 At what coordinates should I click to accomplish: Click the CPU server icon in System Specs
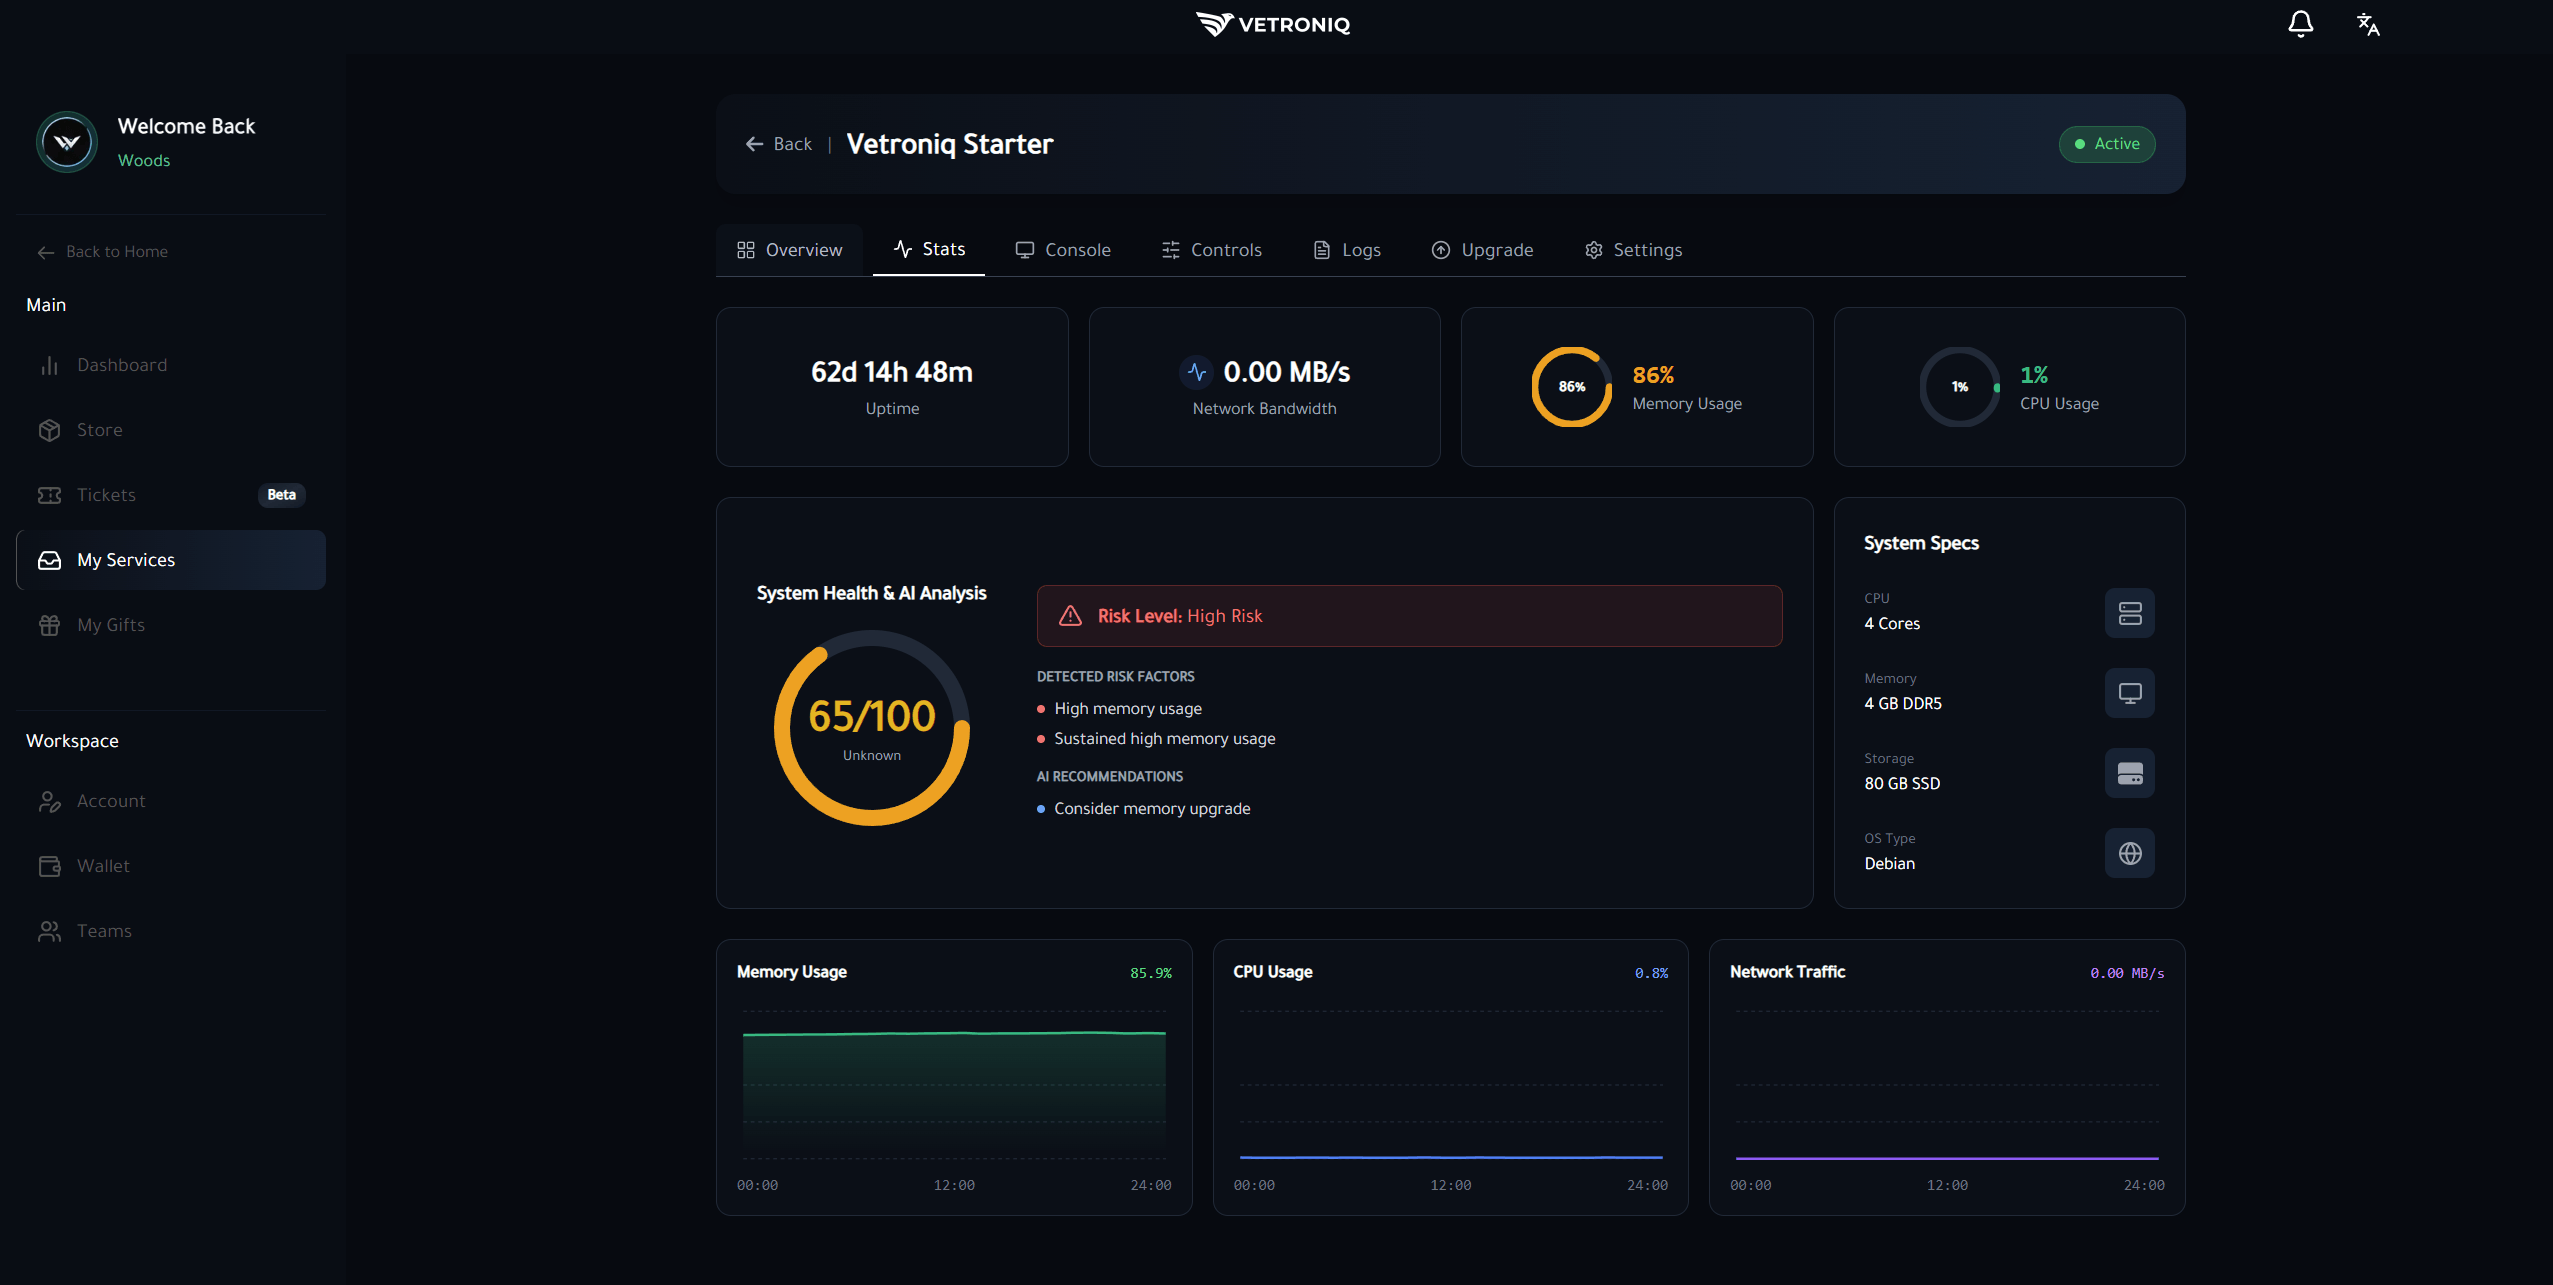pos(2130,613)
